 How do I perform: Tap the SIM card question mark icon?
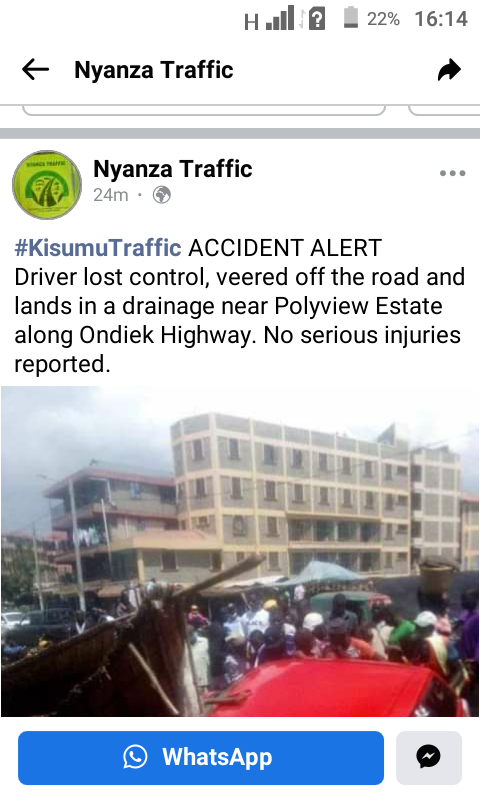click(x=317, y=19)
